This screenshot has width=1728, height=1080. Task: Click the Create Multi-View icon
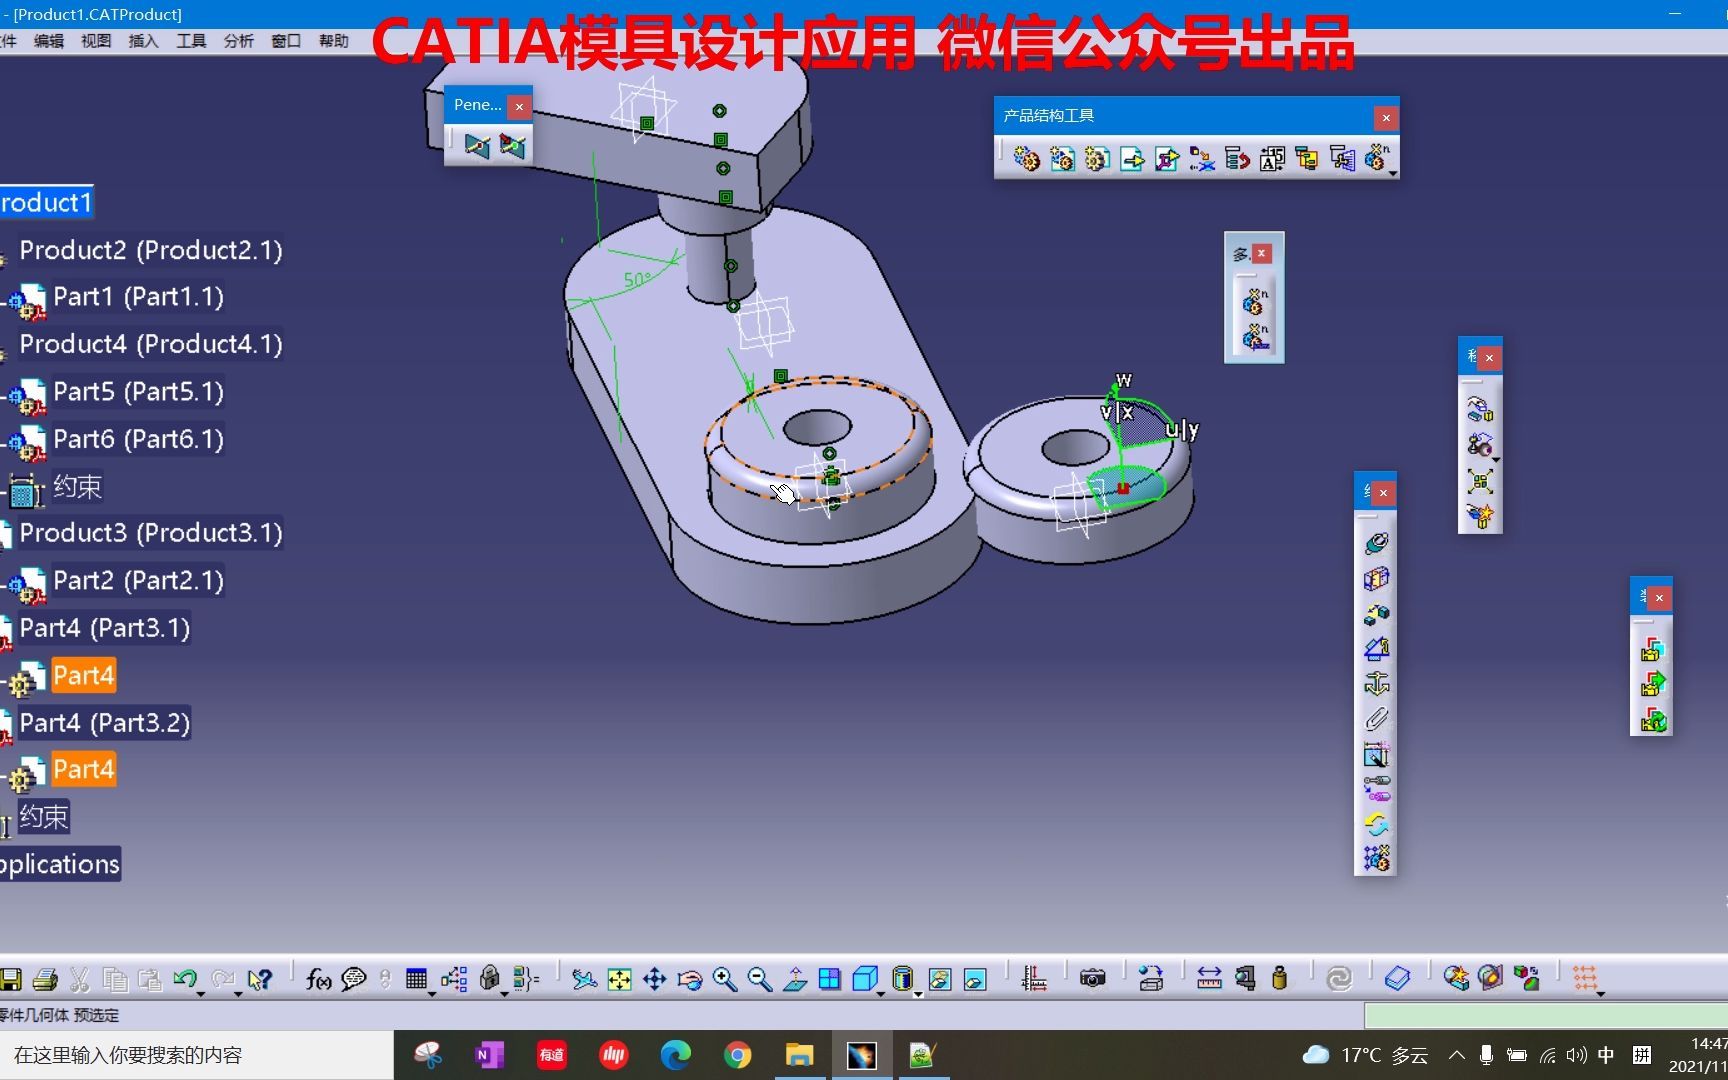tap(829, 979)
